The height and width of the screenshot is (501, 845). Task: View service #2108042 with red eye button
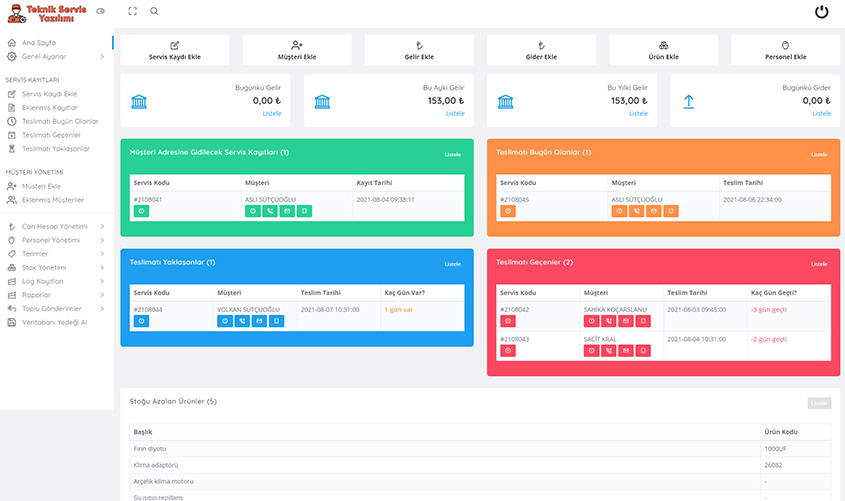pos(508,321)
